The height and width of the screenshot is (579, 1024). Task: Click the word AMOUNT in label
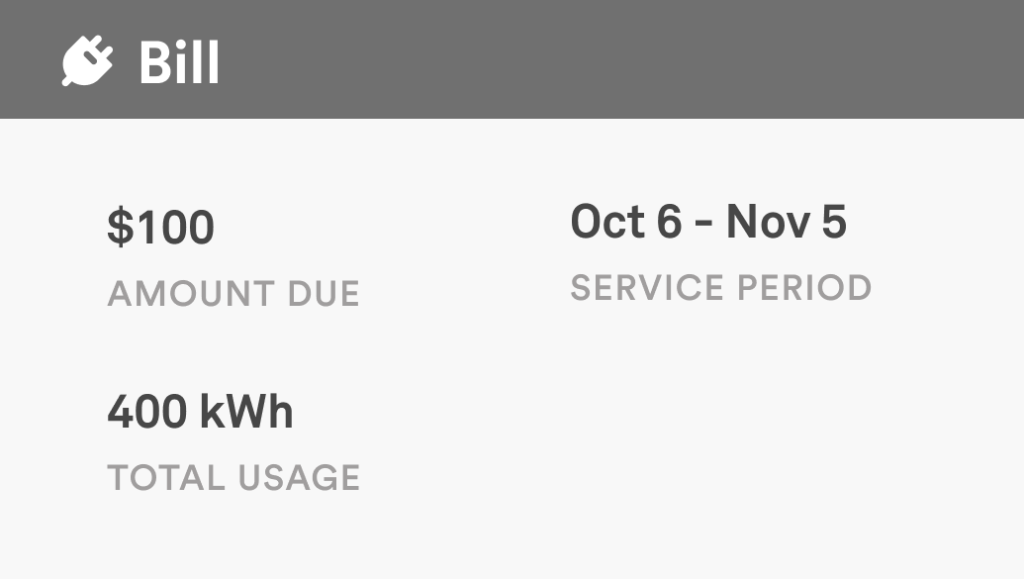tap(191, 294)
